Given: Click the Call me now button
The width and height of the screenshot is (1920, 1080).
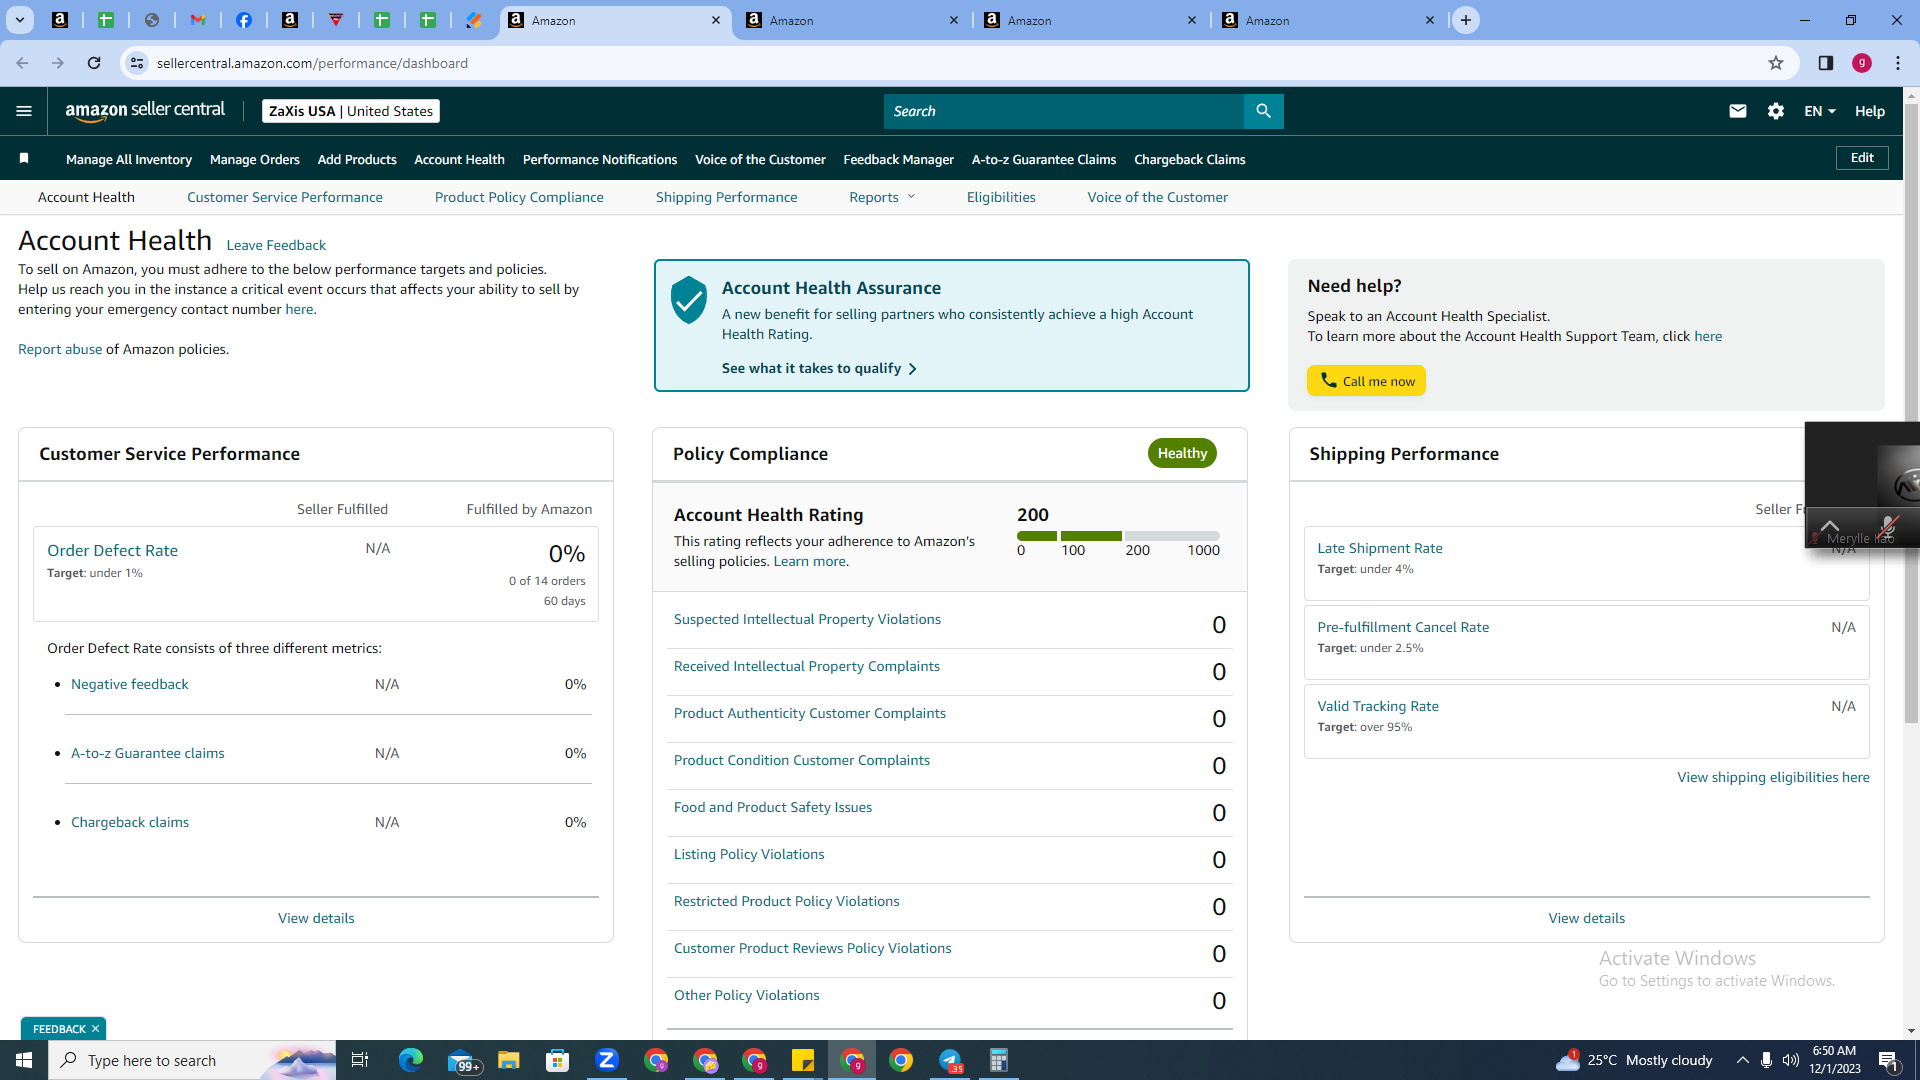Looking at the screenshot, I should click(1366, 381).
